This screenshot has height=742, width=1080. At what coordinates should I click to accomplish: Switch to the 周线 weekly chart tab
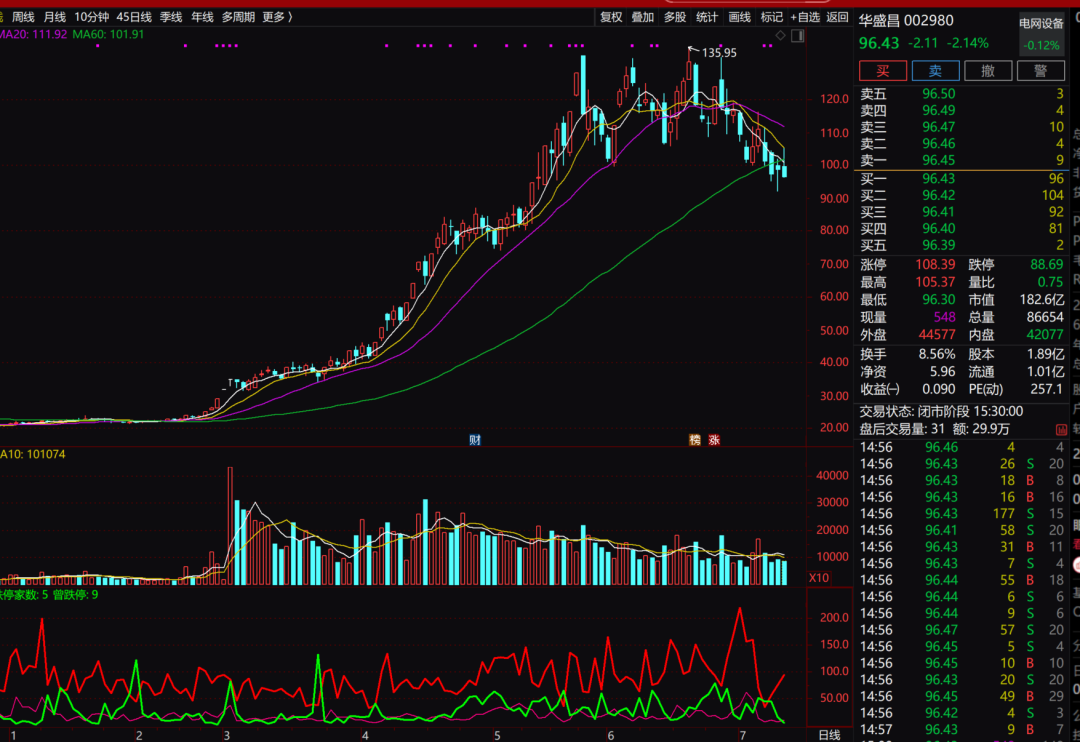coord(23,17)
